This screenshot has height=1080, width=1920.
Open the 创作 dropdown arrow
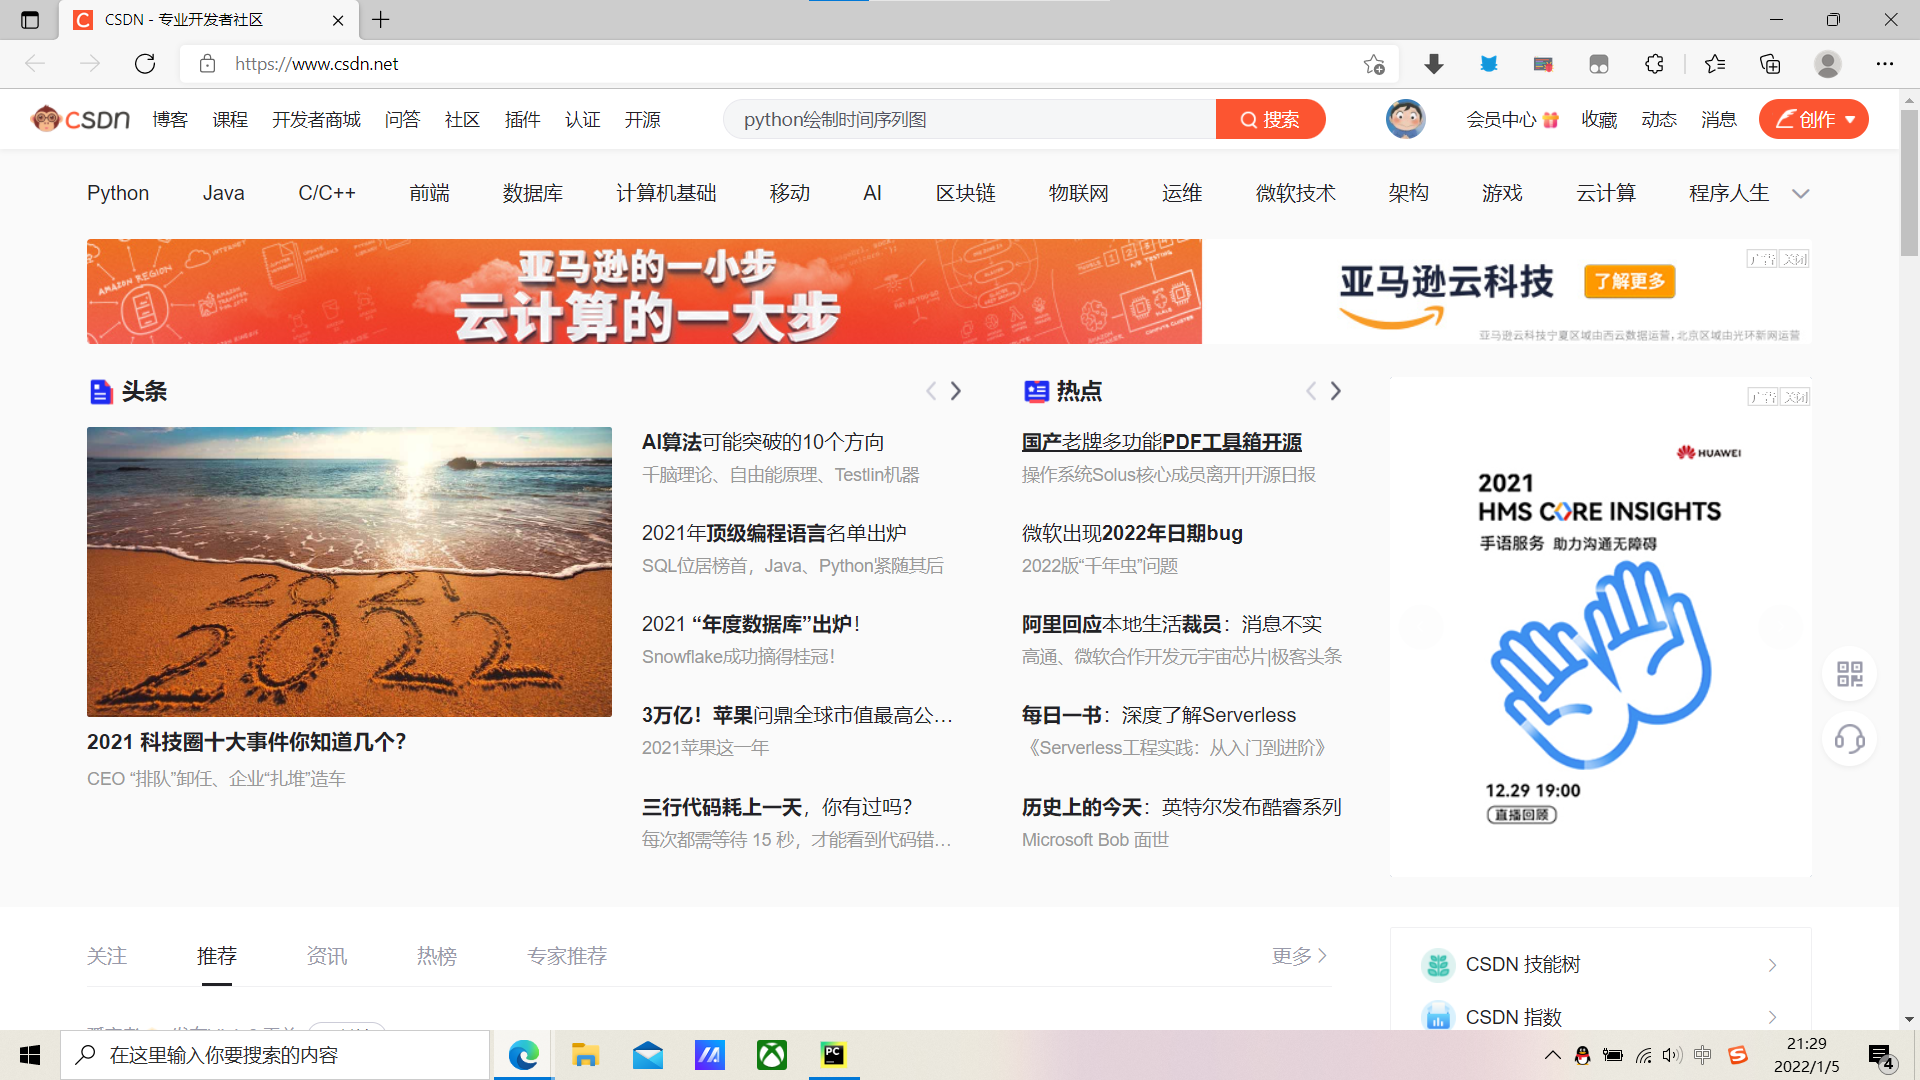coord(1851,120)
